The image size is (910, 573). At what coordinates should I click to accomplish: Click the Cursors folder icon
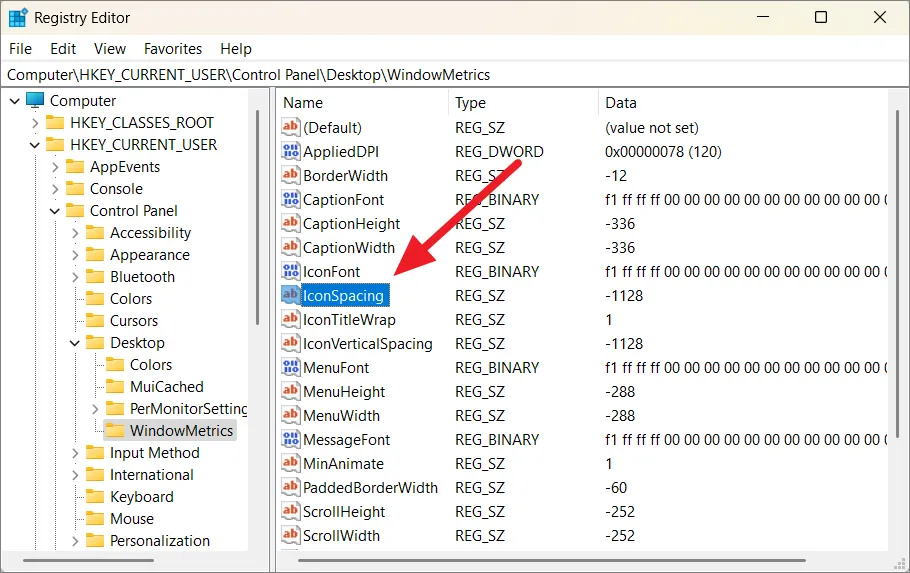click(95, 321)
